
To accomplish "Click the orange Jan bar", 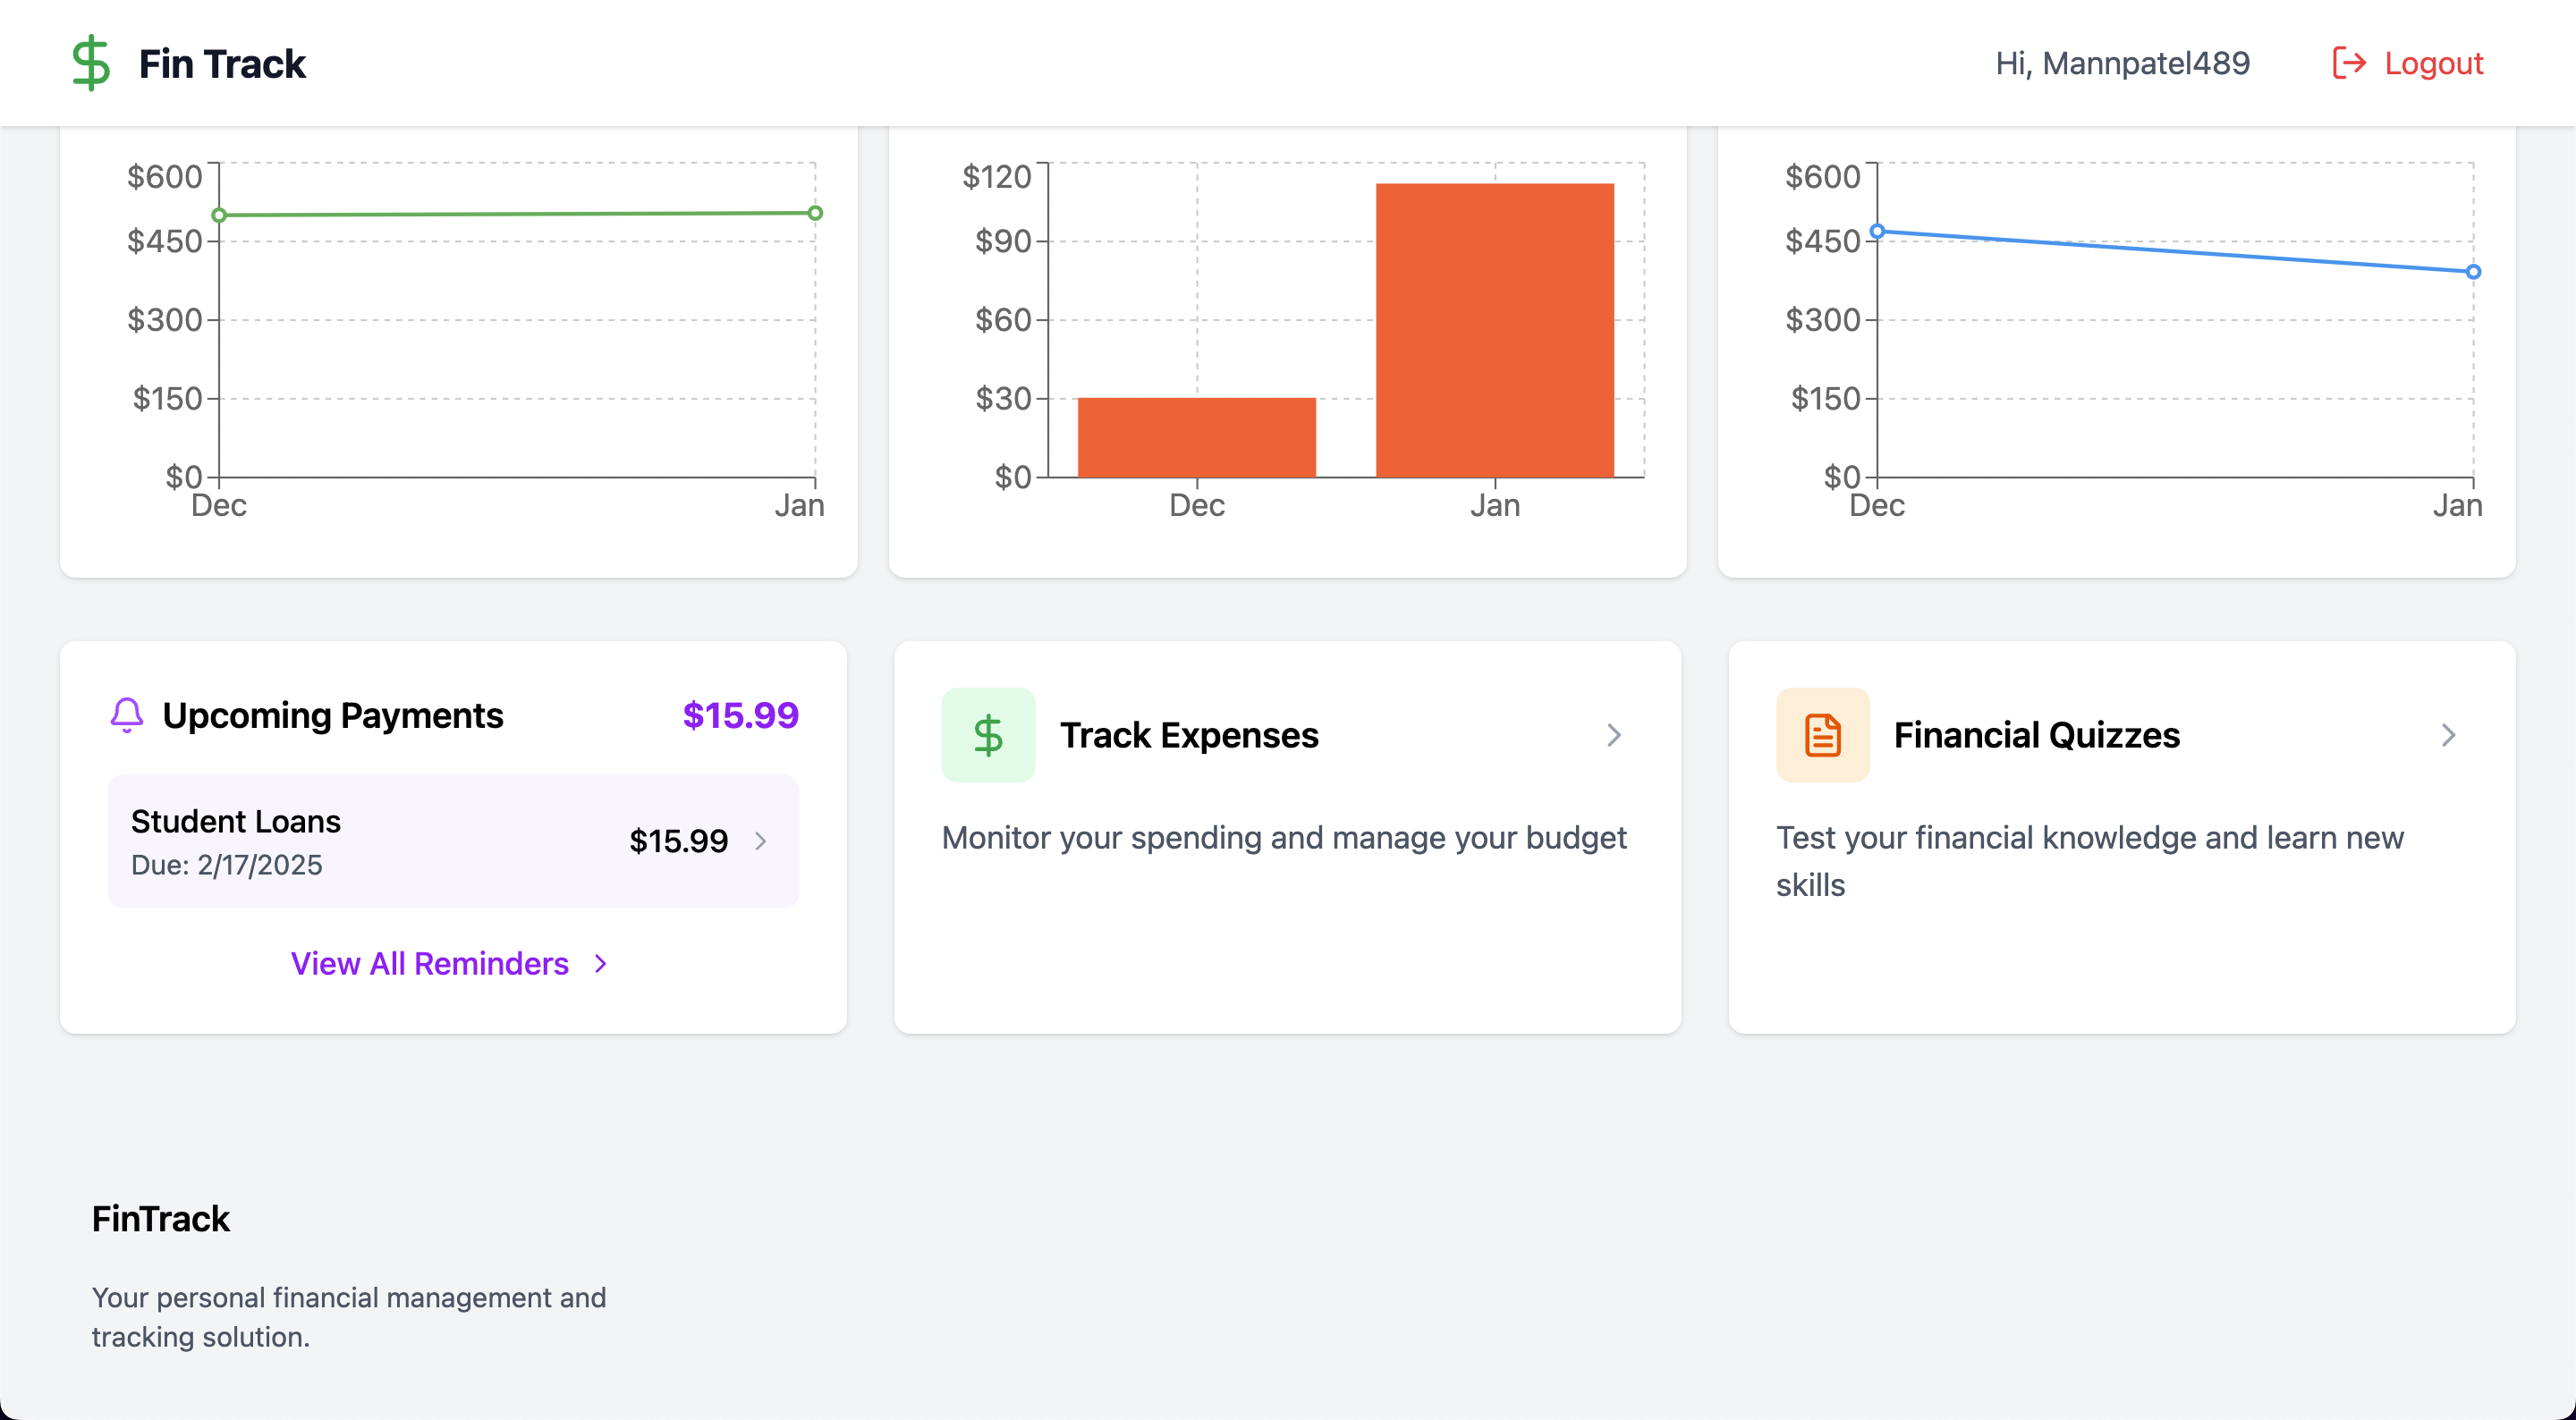I will pyautogui.click(x=1495, y=330).
